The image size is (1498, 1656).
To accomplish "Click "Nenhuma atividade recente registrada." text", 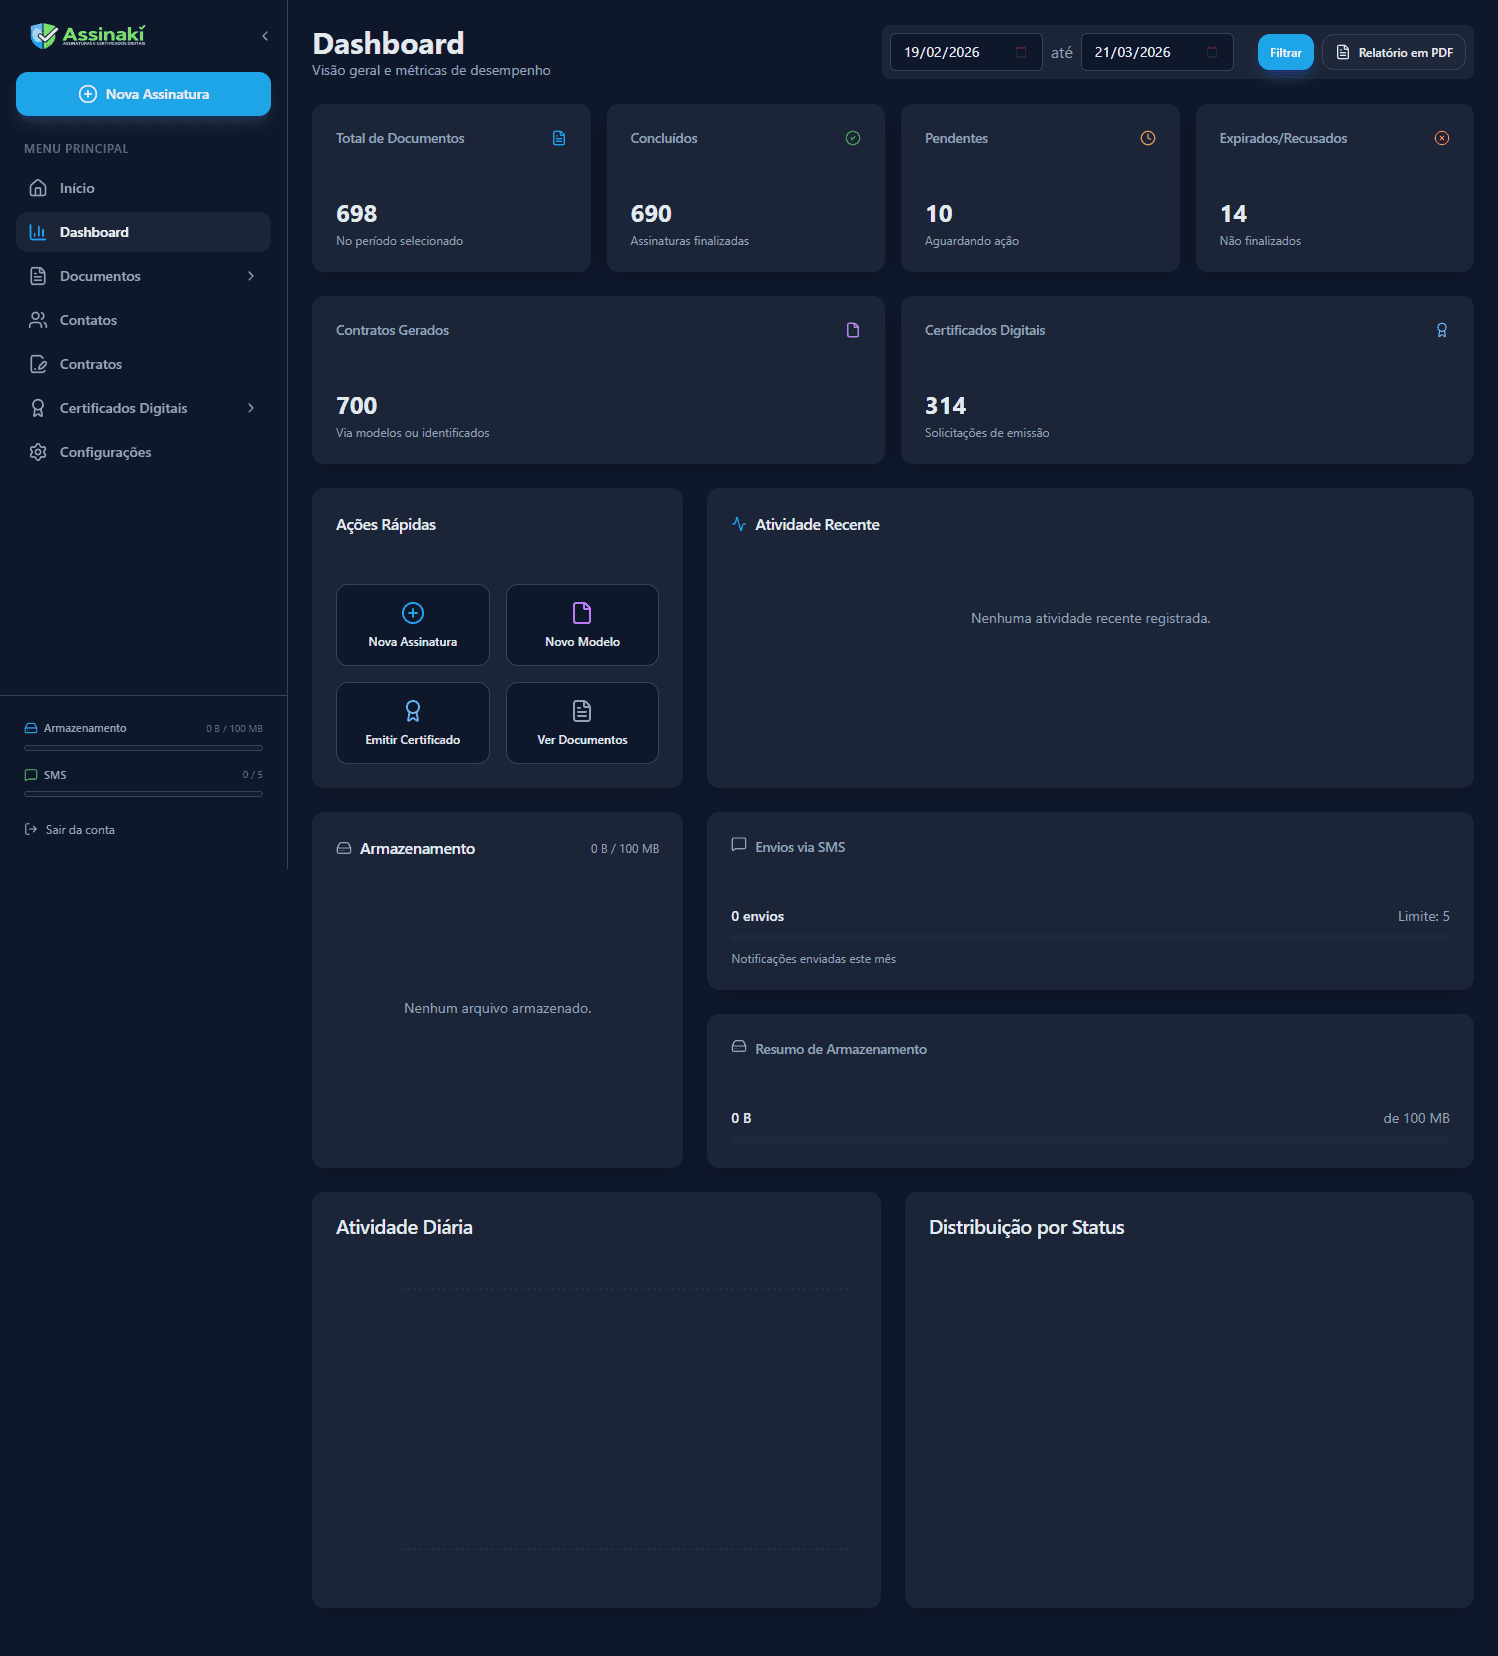I will (x=1090, y=618).
